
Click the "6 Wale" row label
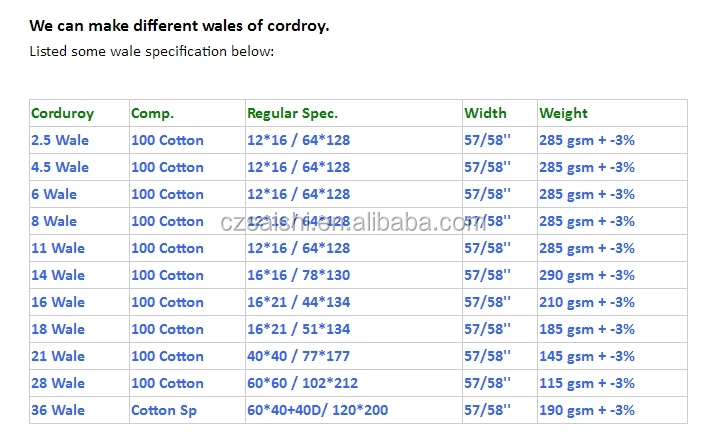54,194
